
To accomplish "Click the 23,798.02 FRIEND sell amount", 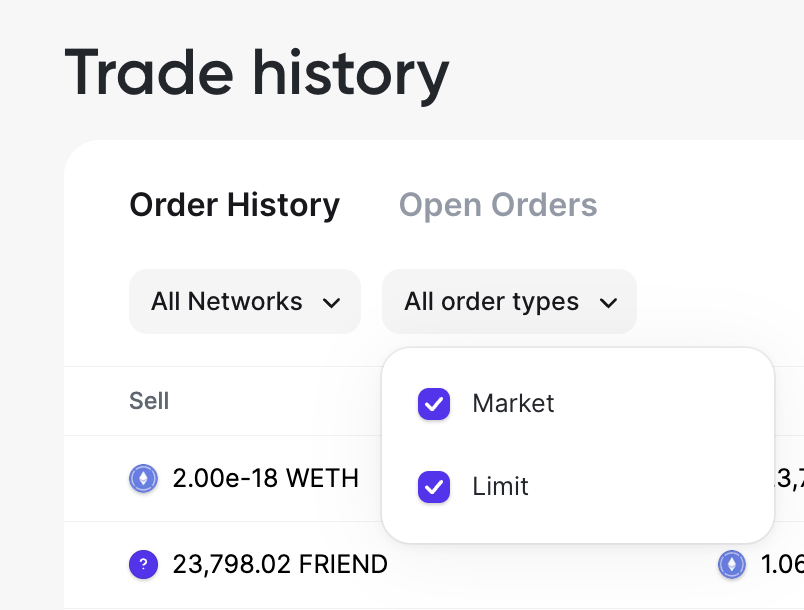I will pos(280,565).
